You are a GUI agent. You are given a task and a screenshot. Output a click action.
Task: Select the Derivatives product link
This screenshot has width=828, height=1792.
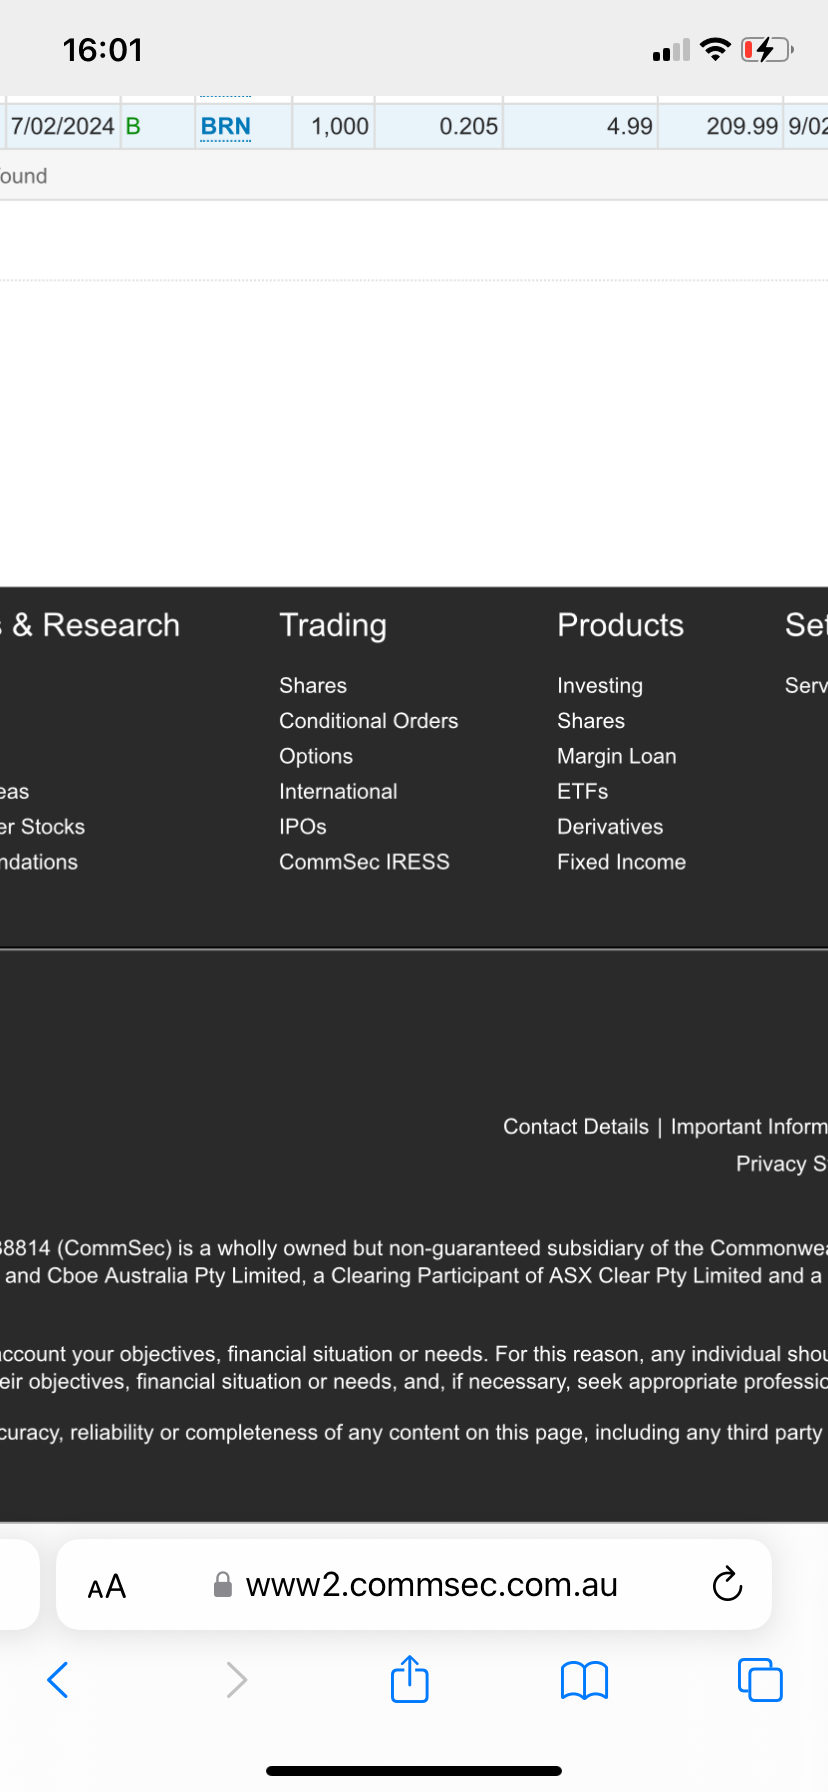(610, 827)
